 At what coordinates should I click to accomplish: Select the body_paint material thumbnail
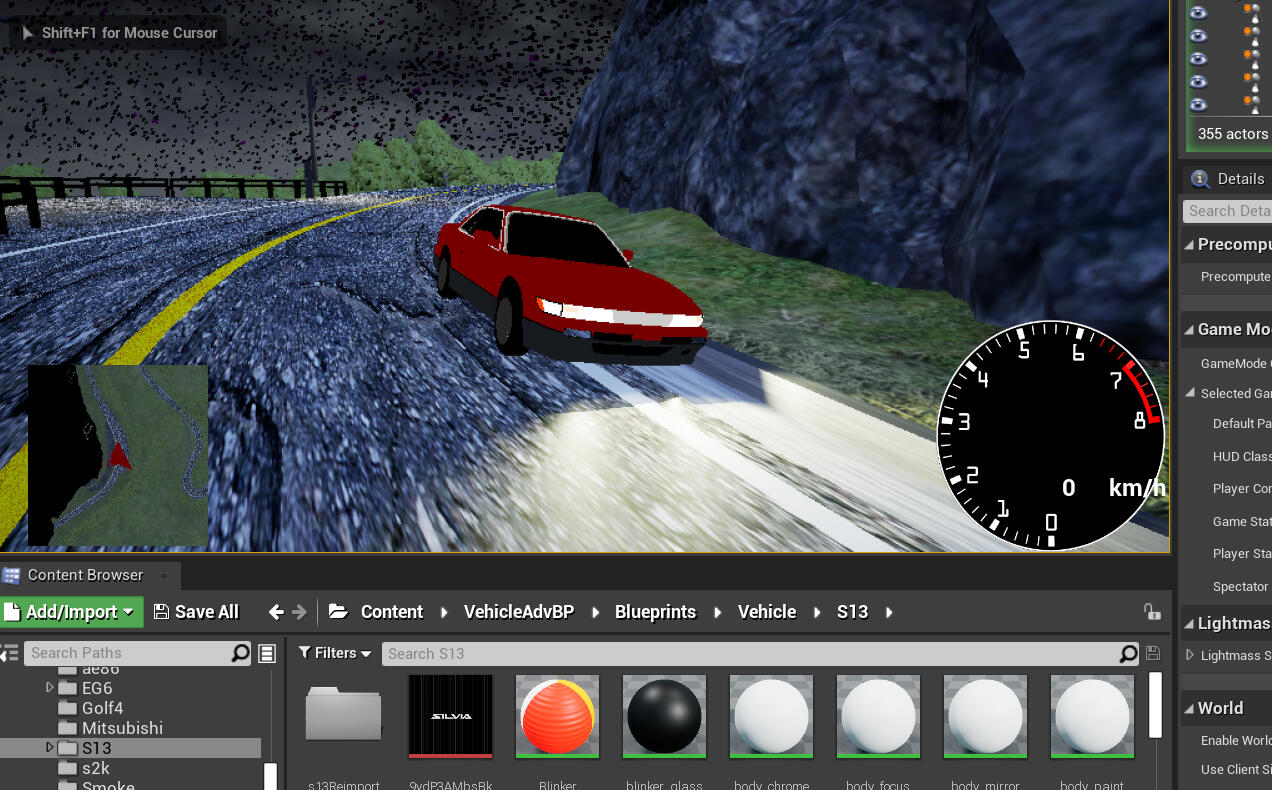tap(1092, 715)
